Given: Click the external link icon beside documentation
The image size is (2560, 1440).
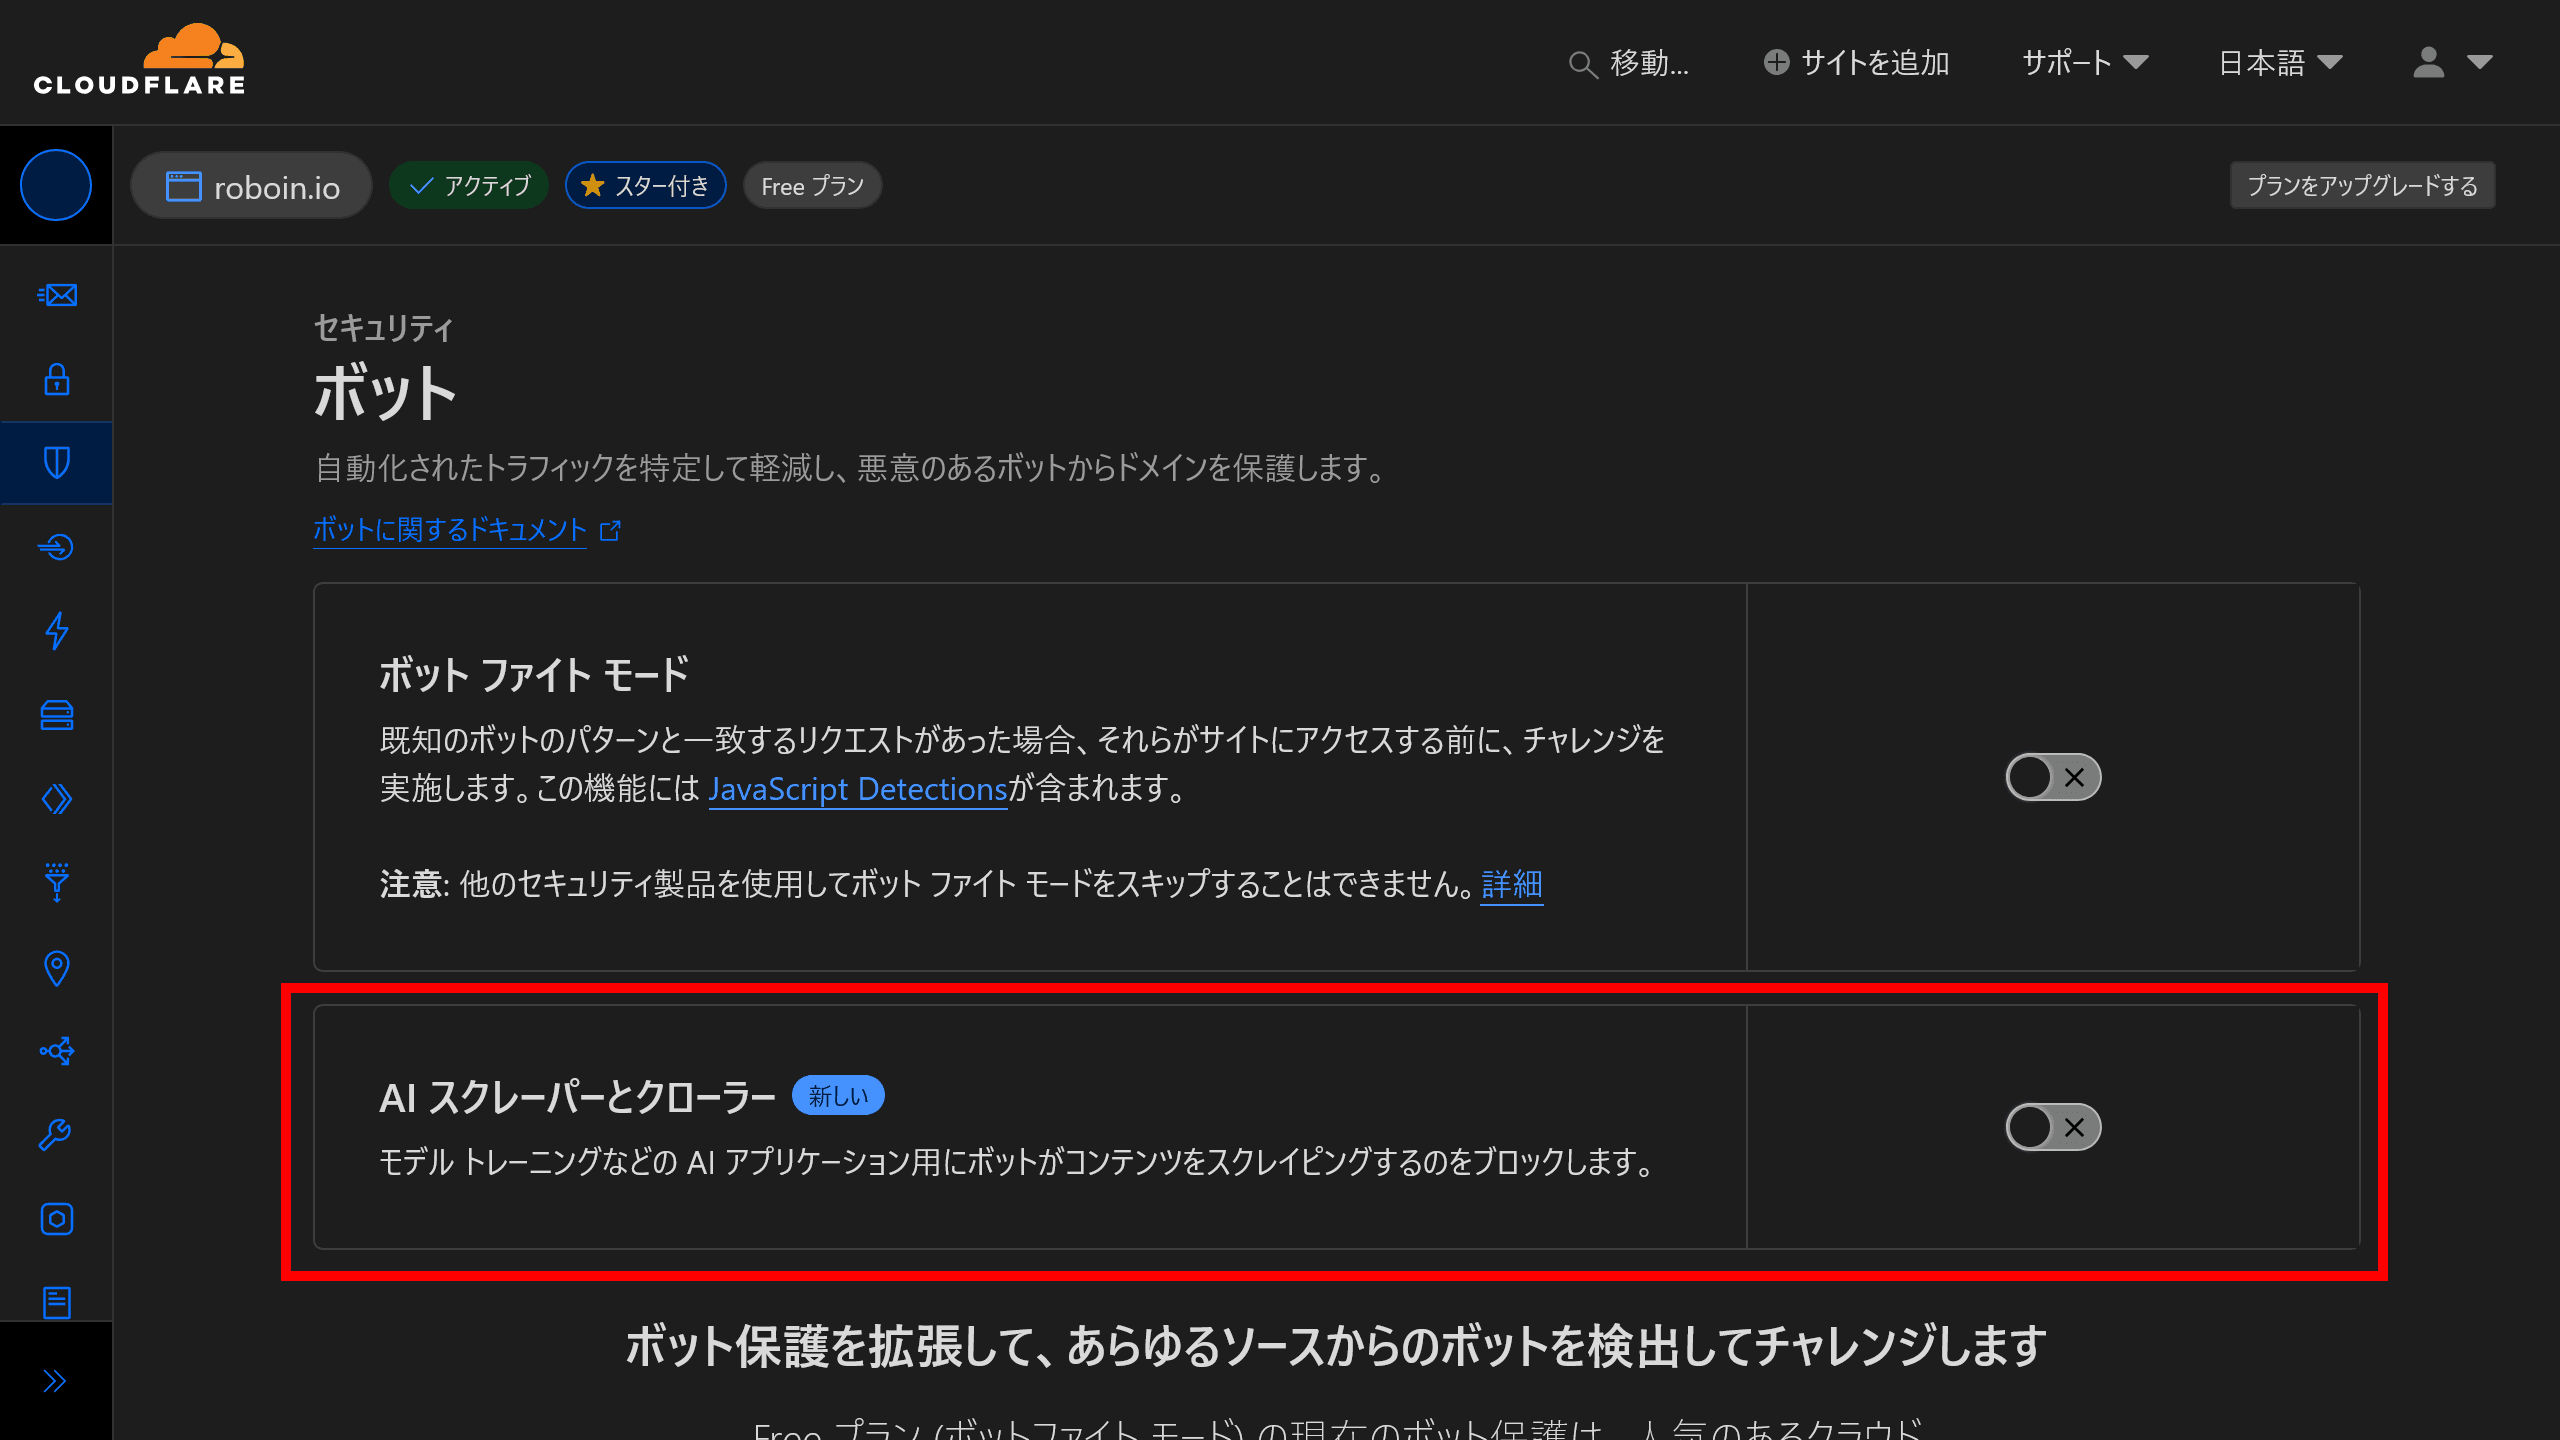Looking at the screenshot, I should click(610, 530).
